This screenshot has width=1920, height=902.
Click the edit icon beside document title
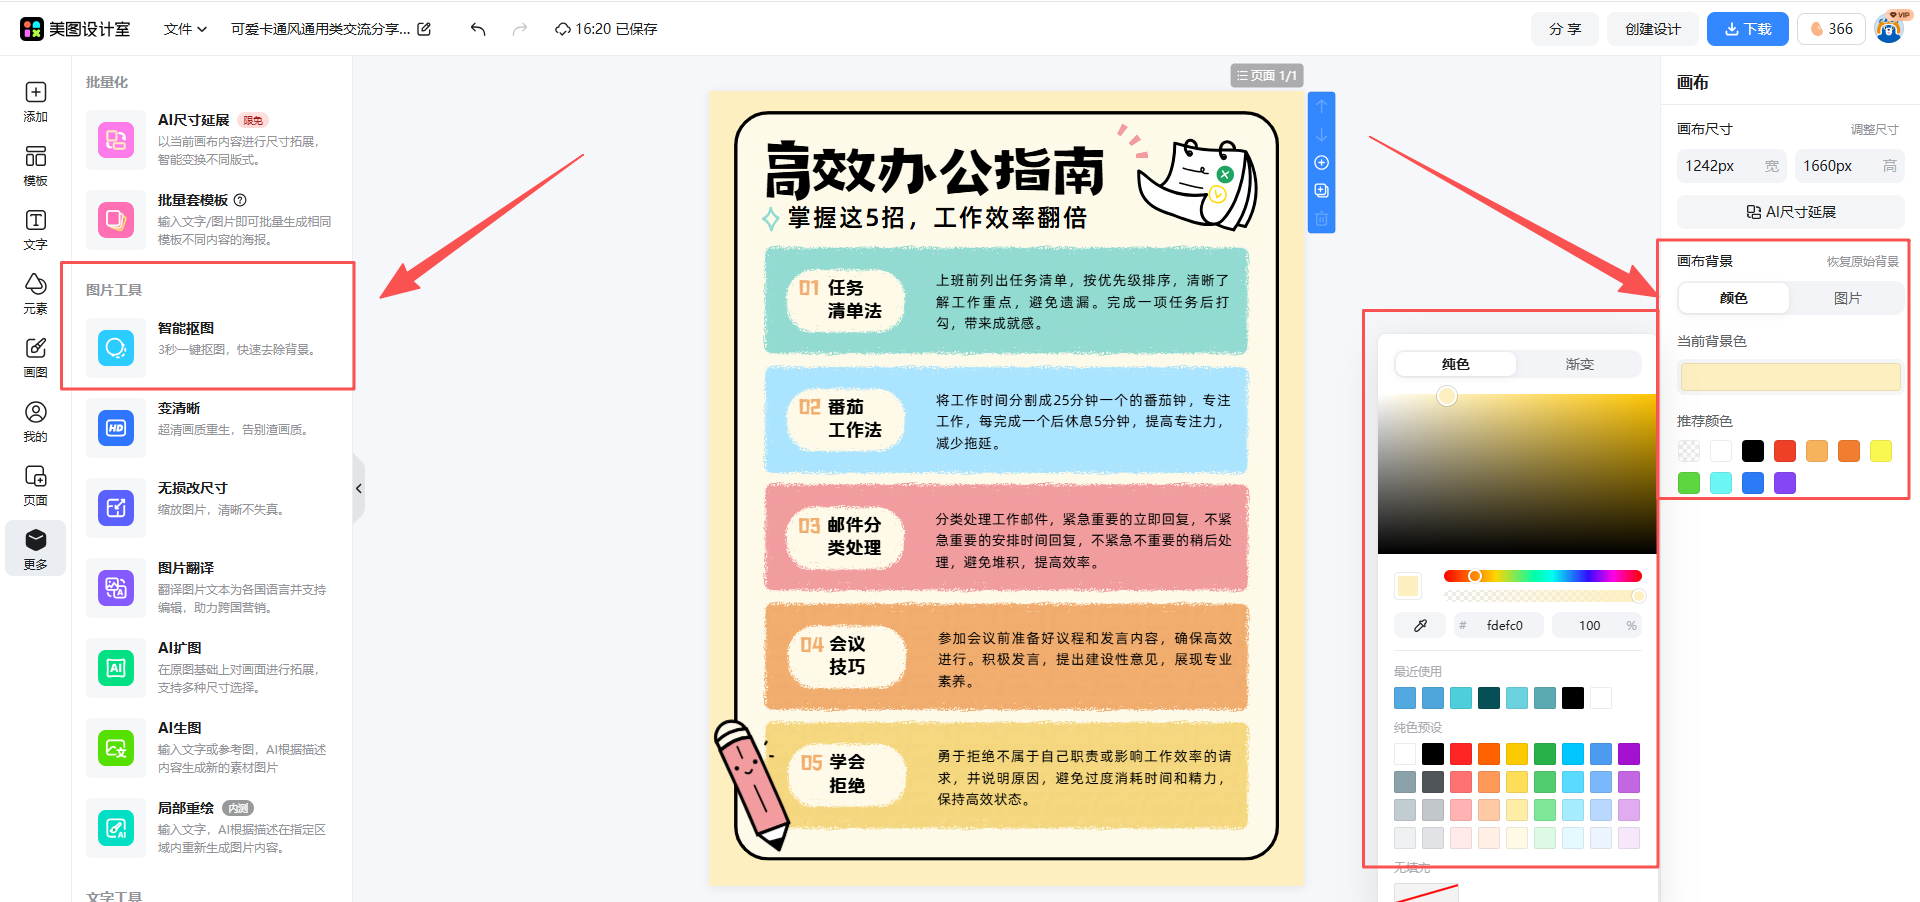pyautogui.click(x=424, y=29)
